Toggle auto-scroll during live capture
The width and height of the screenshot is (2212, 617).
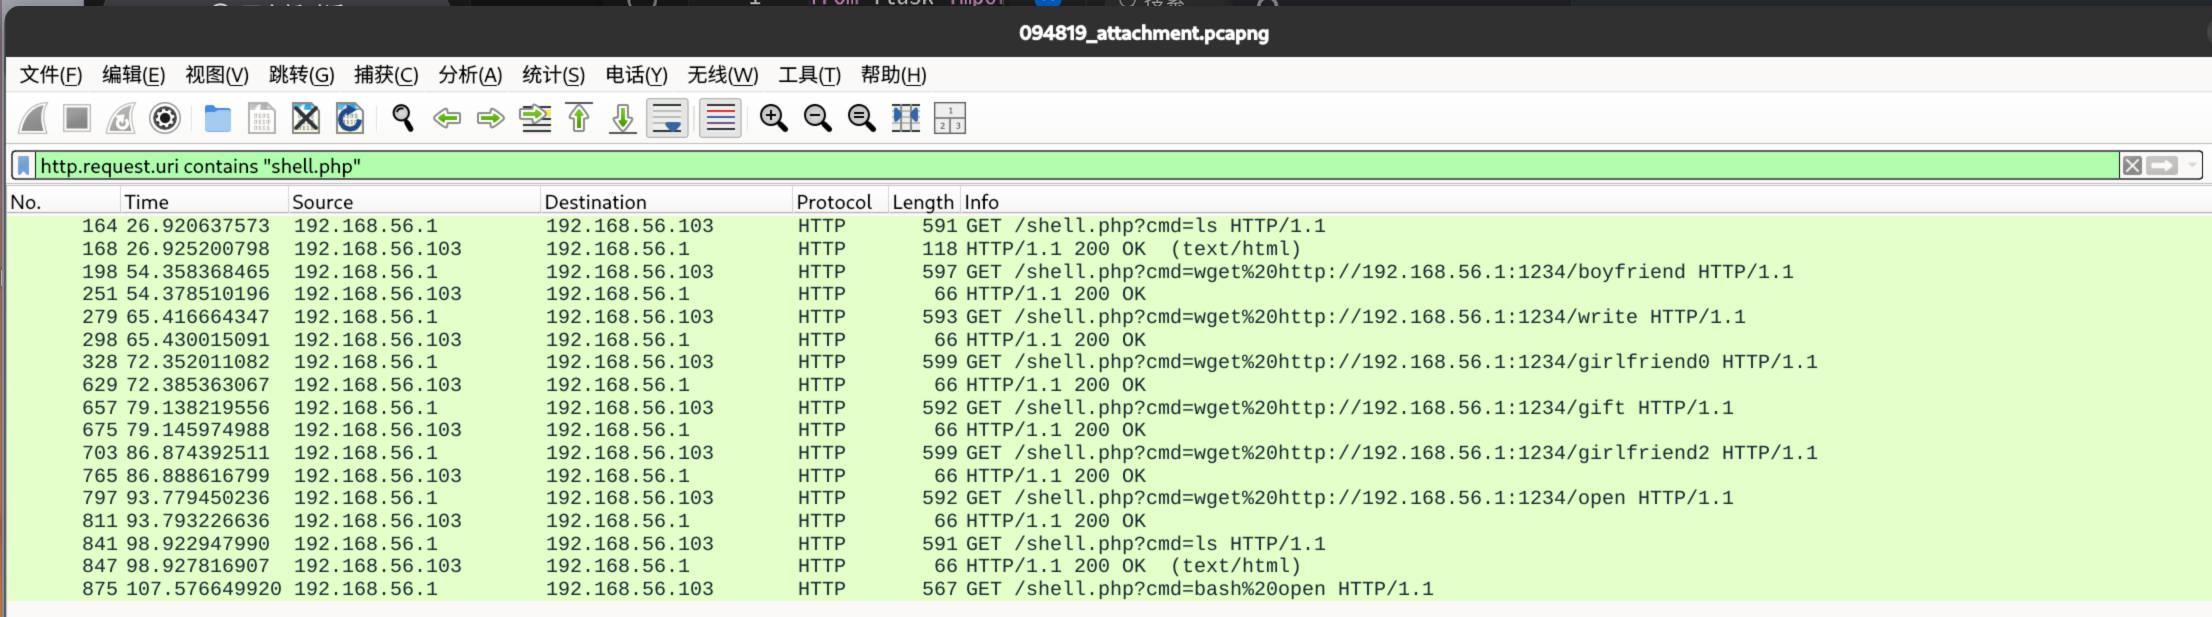667,119
